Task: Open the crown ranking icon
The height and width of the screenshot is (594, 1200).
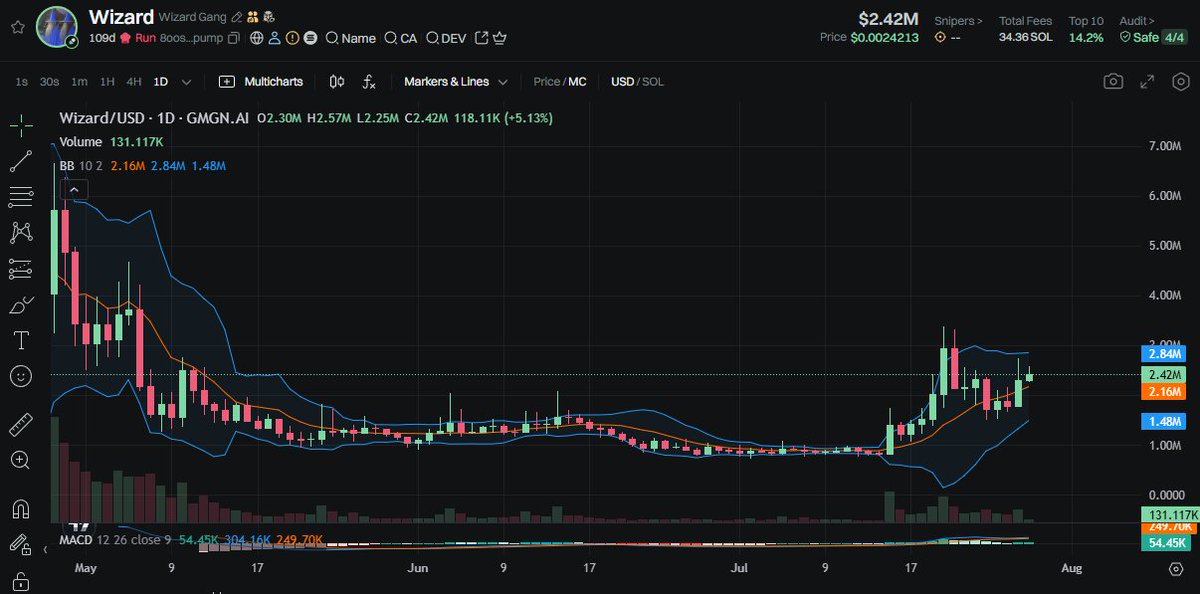Action: pyautogui.click(x=499, y=38)
